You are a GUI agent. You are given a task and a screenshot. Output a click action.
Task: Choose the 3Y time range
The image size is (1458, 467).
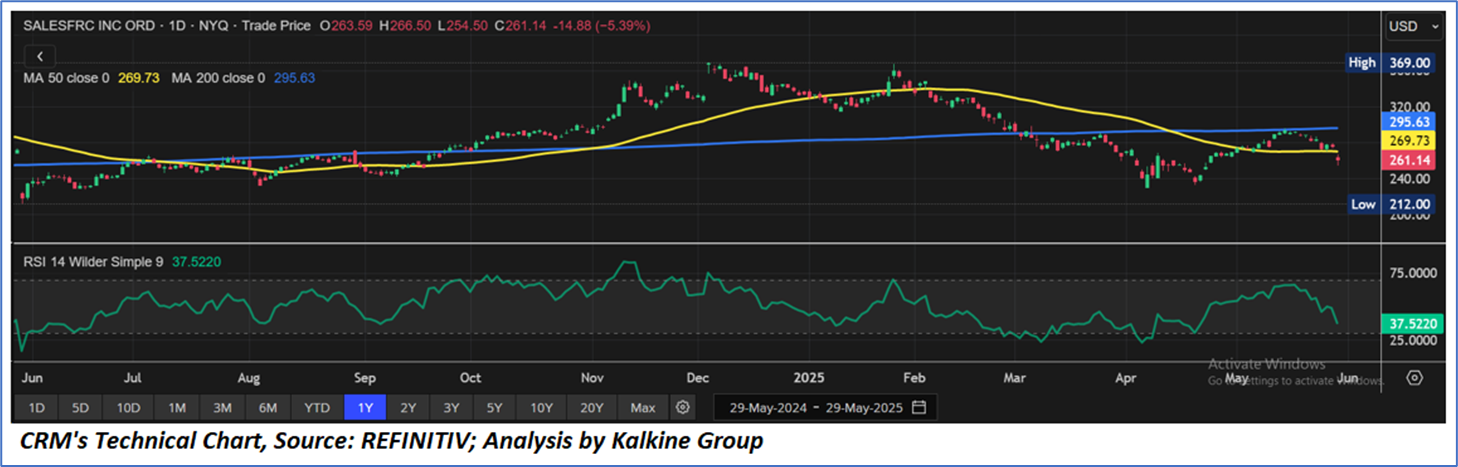point(452,407)
